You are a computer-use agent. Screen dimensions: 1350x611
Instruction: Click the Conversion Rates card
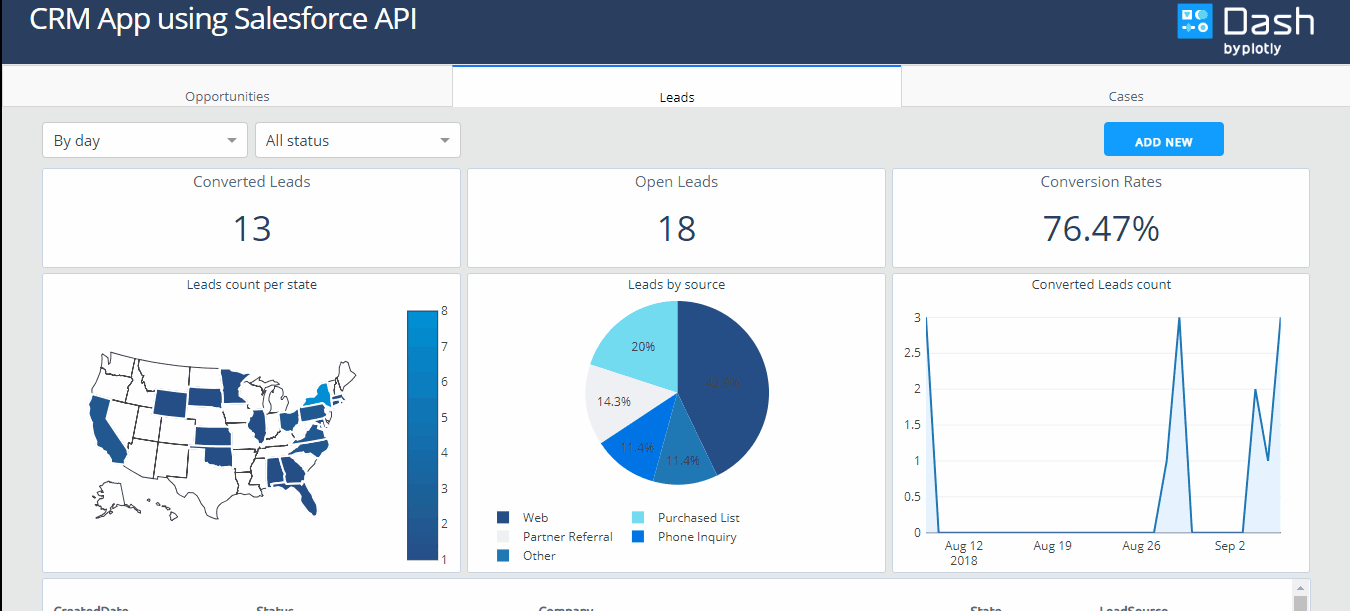click(1100, 218)
